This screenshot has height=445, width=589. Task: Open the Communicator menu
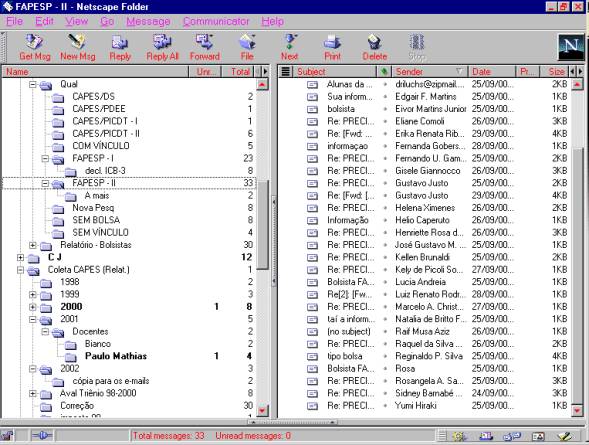(216, 21)
